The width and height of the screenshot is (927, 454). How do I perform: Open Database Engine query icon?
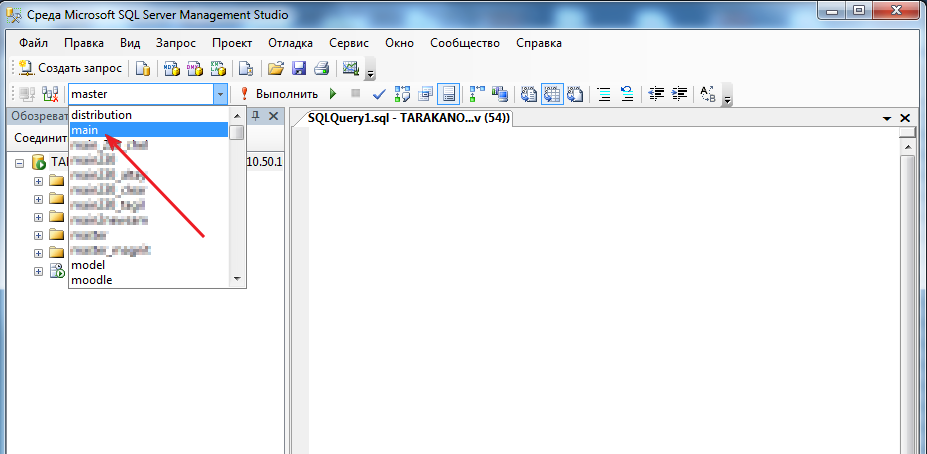click(142, 69)
